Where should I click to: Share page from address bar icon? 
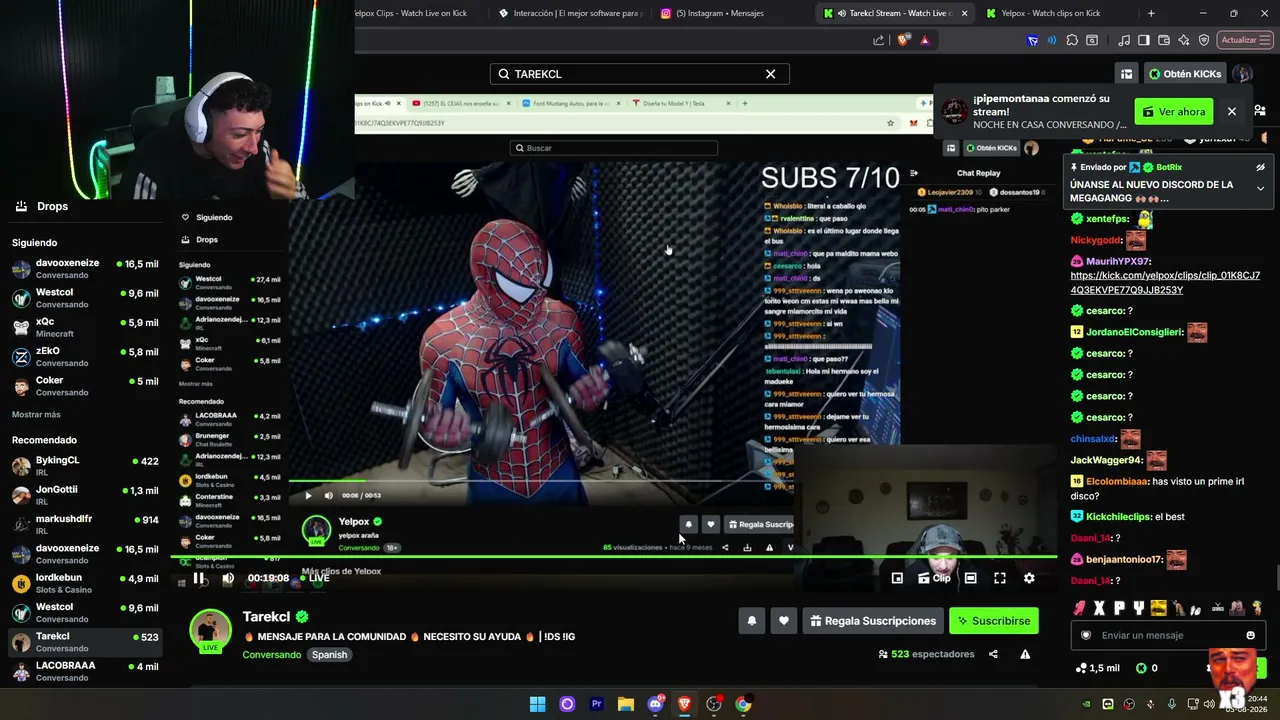point(878,40)
